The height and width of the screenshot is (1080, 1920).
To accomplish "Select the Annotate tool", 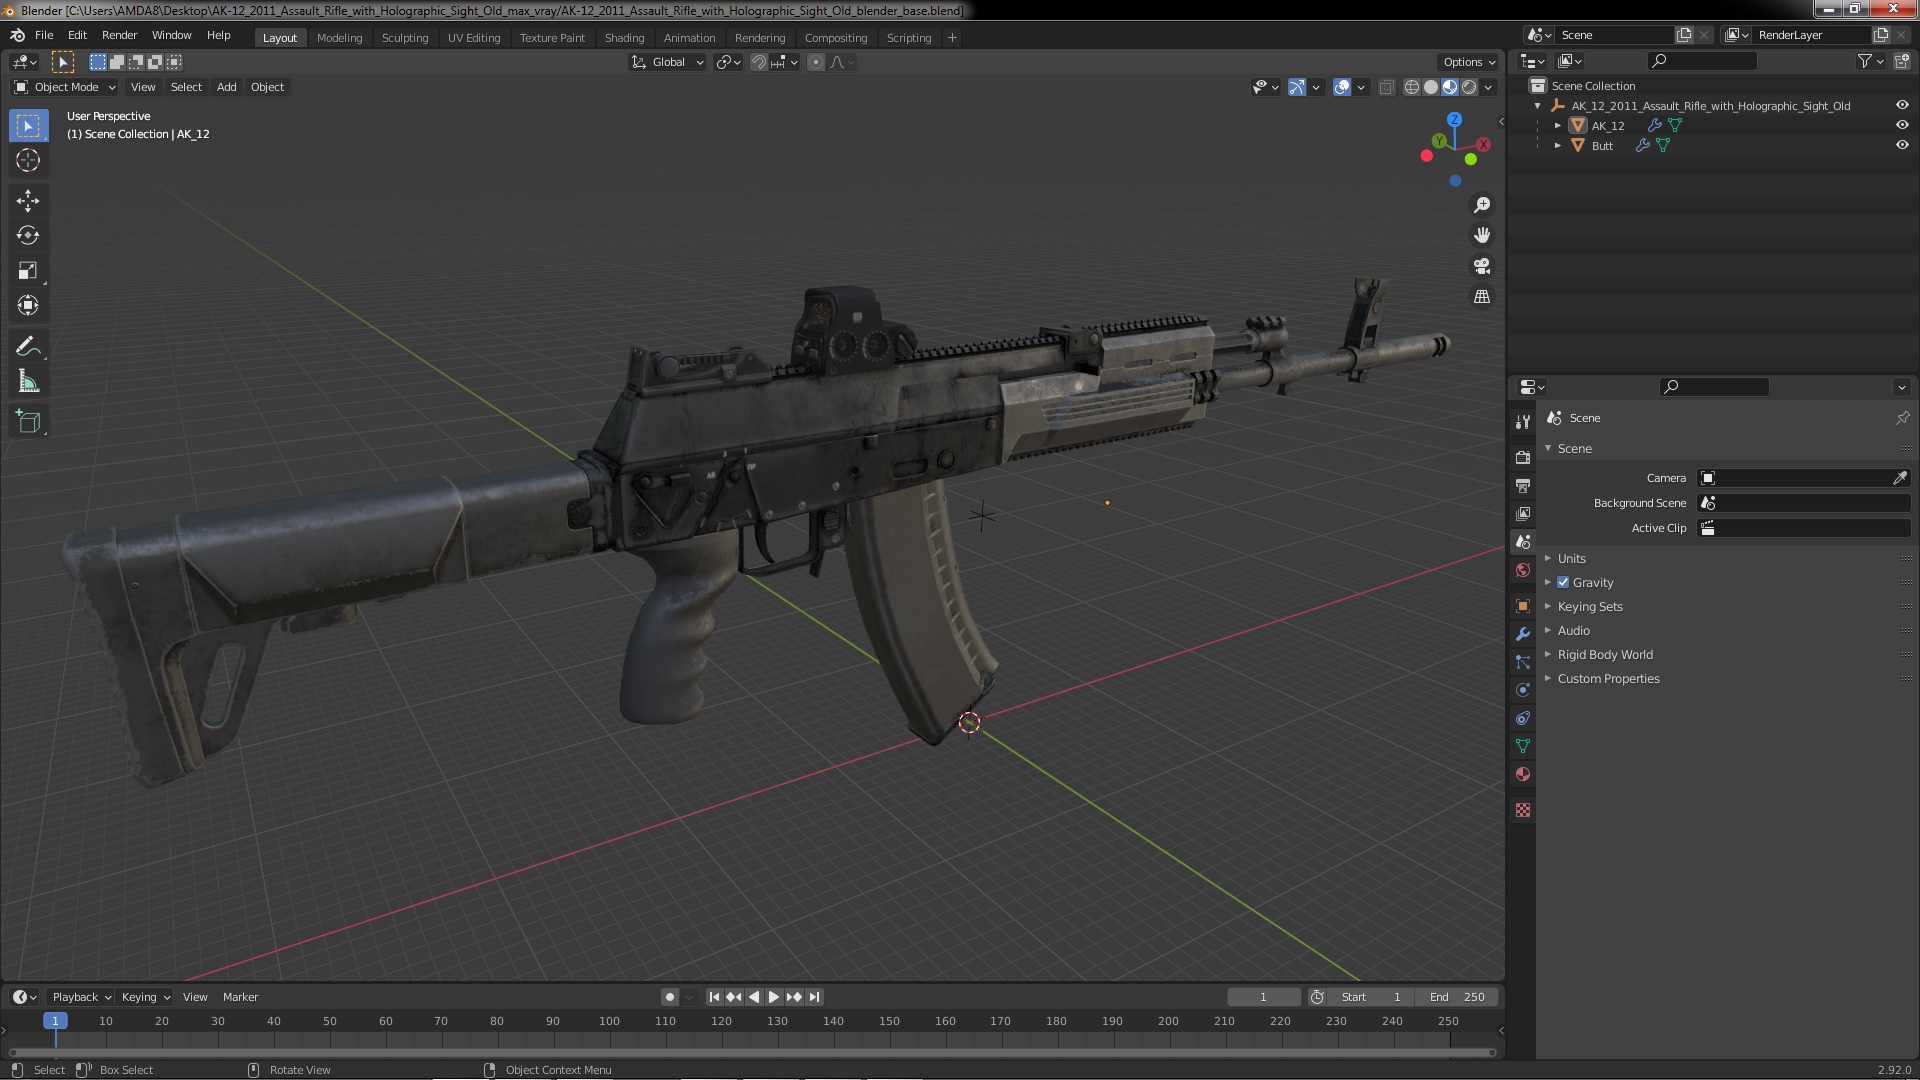I will click(x=28, y=347).
